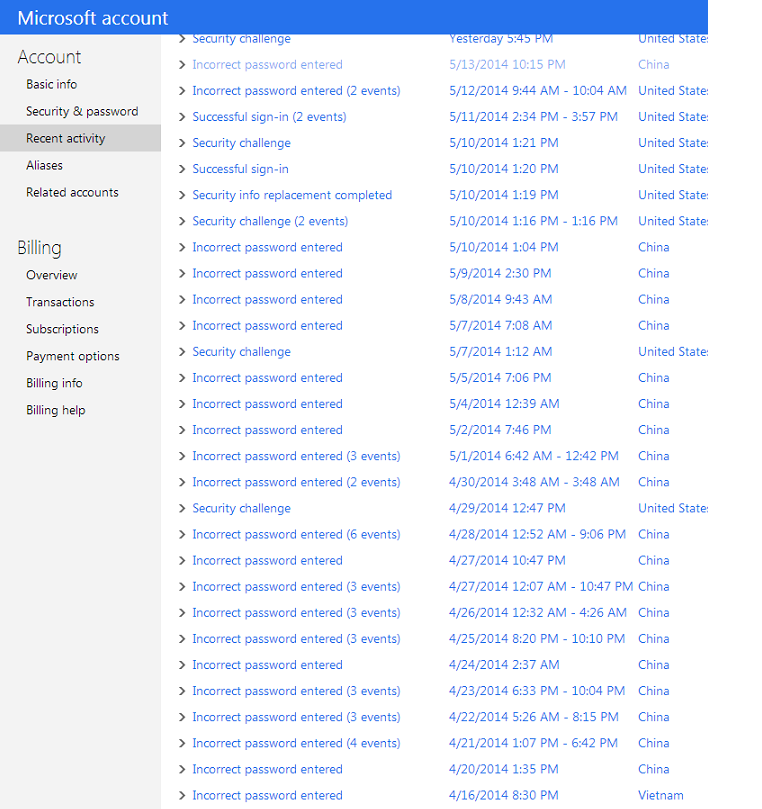
Task: Expand the 4/27/2014 12:07 AM - 10:47 PM row chevron
Action: [x=182, y=587]
